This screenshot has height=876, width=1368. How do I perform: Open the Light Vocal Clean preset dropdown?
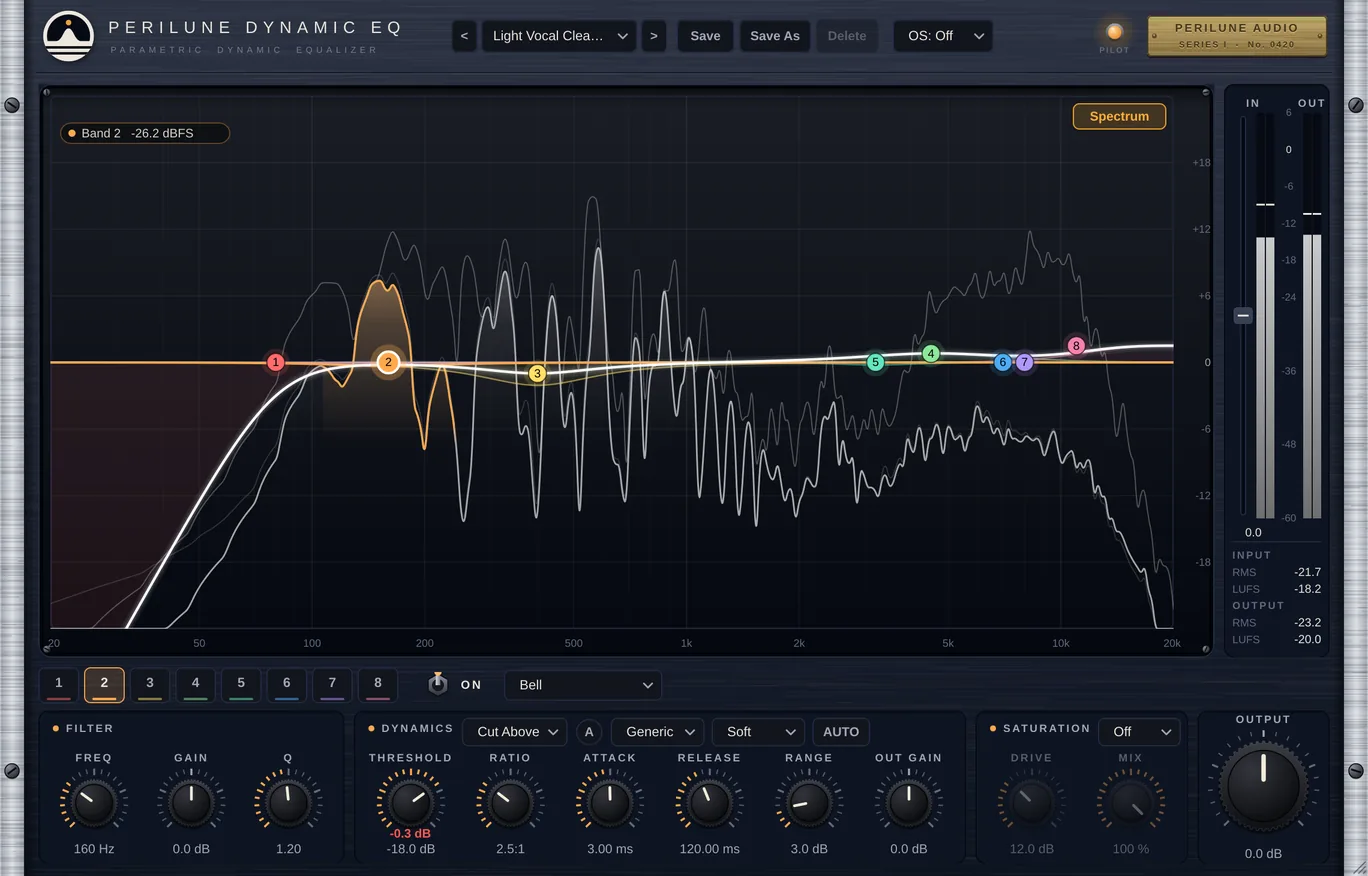(x=559, y=36)
